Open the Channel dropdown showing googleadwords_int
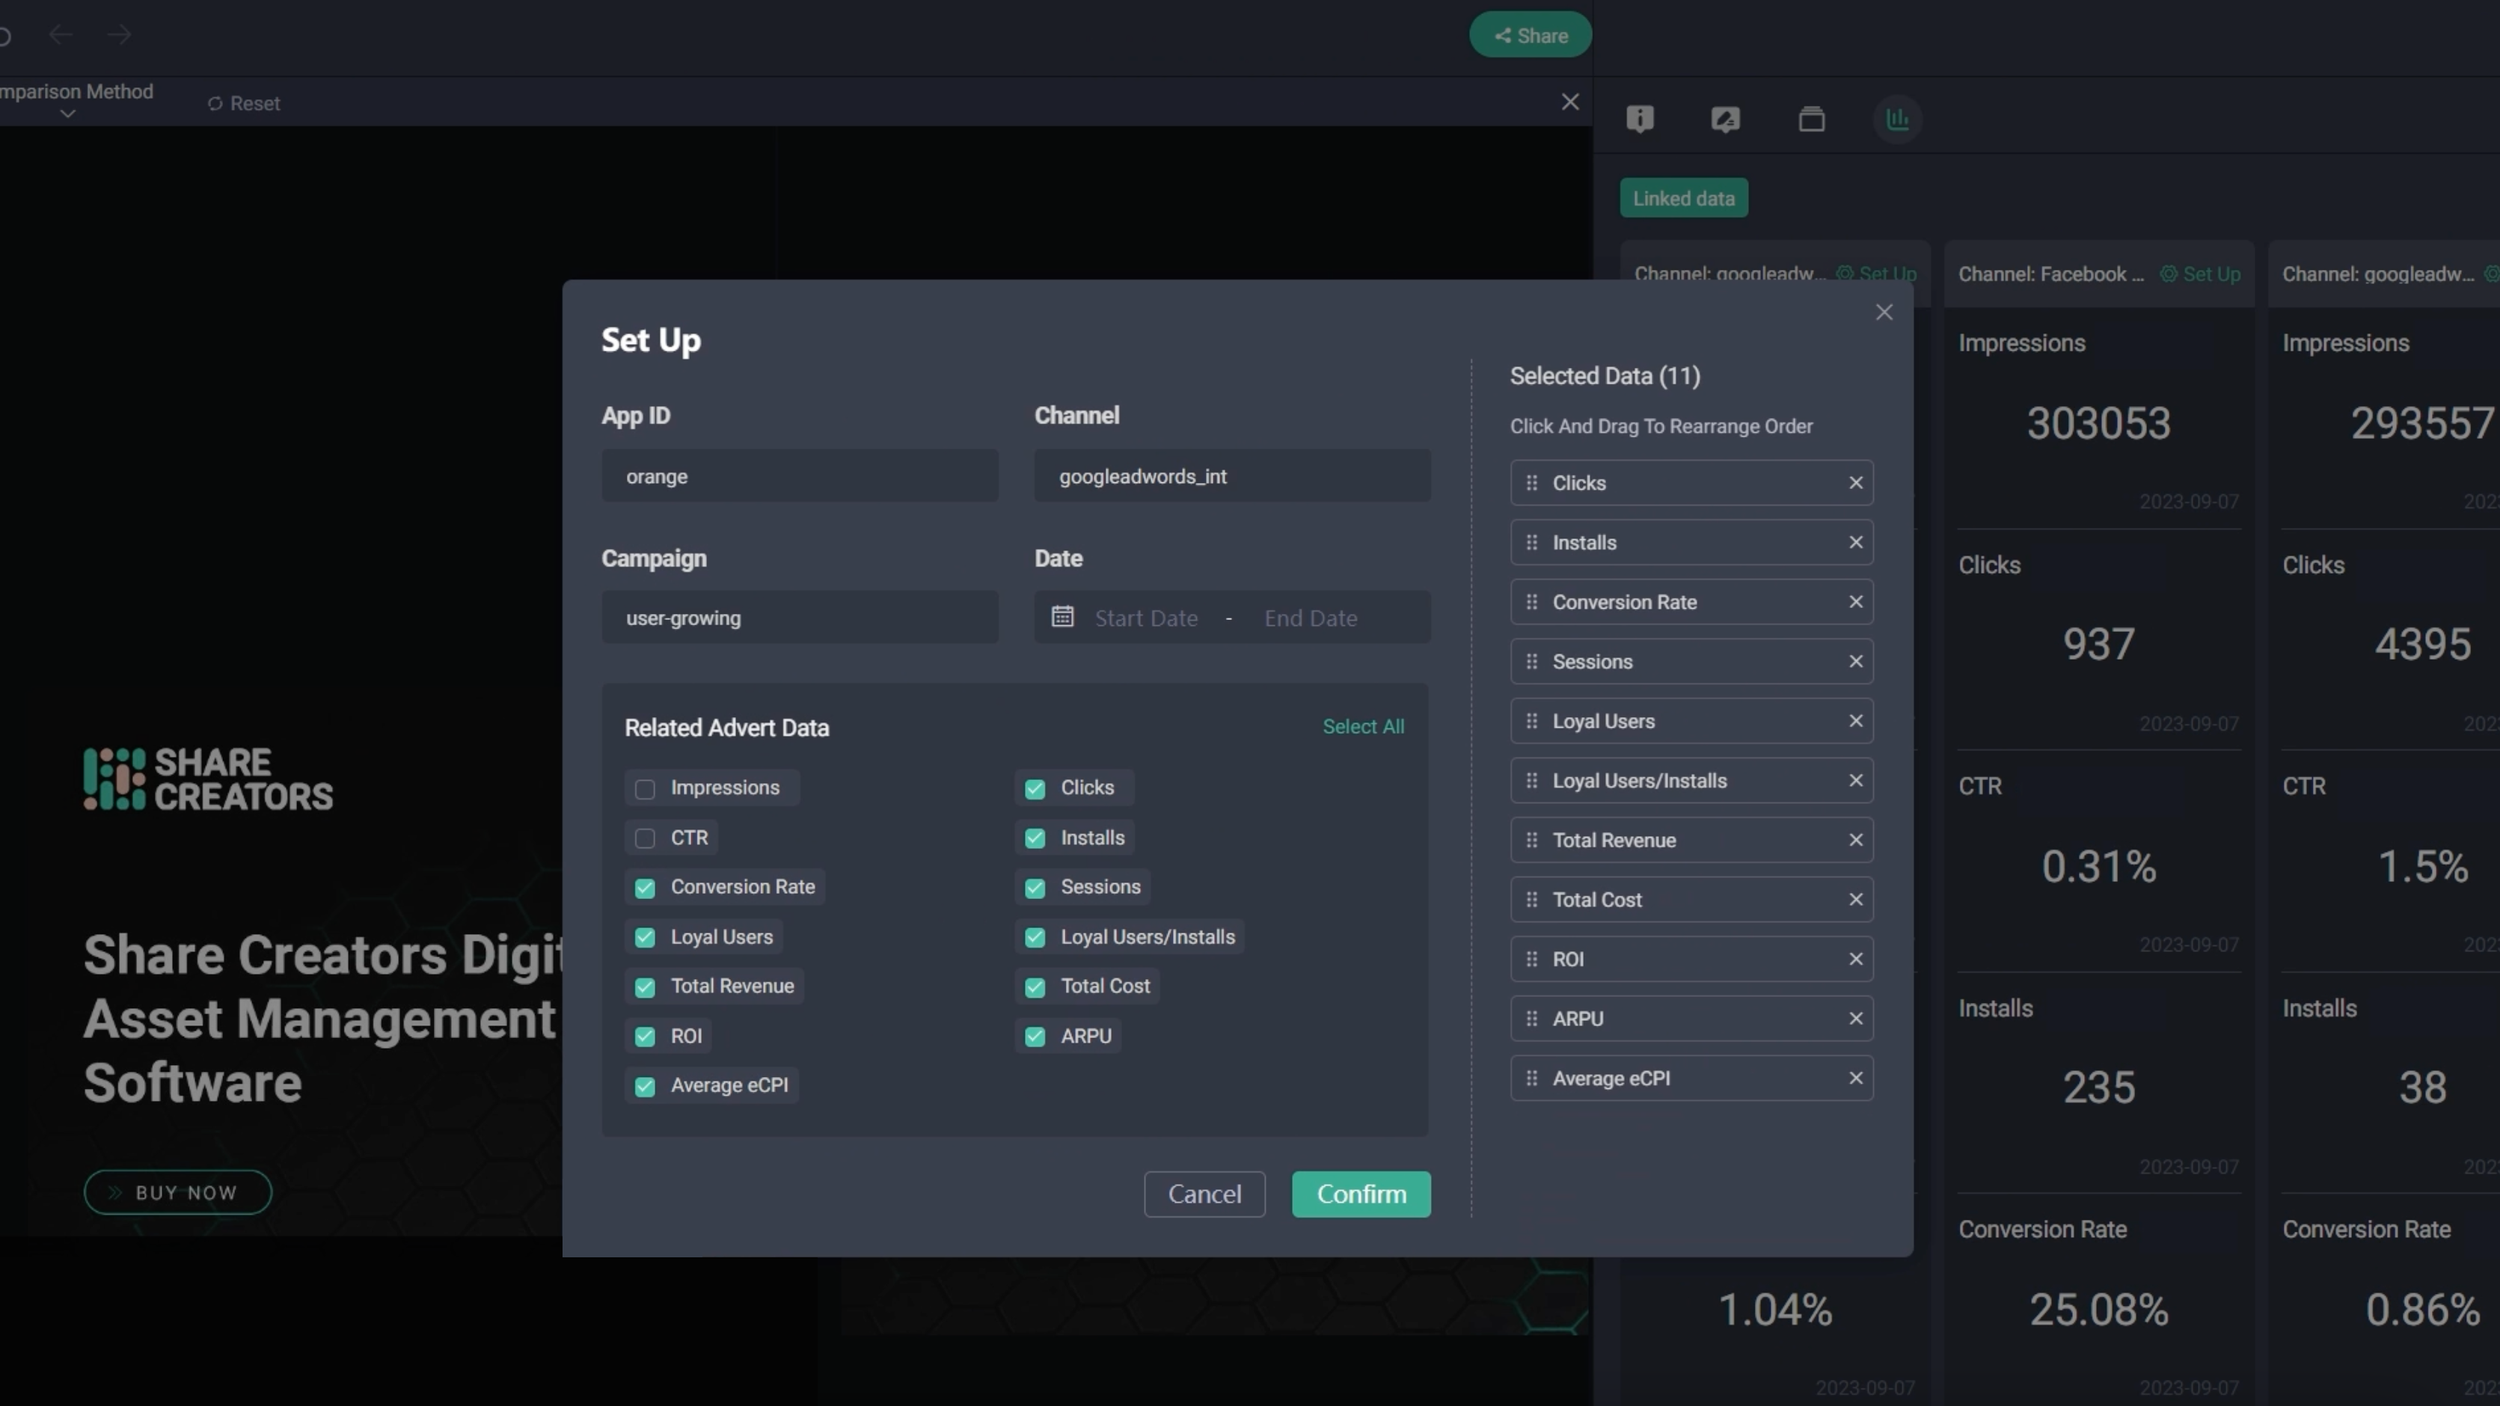 pos(1231,476)
